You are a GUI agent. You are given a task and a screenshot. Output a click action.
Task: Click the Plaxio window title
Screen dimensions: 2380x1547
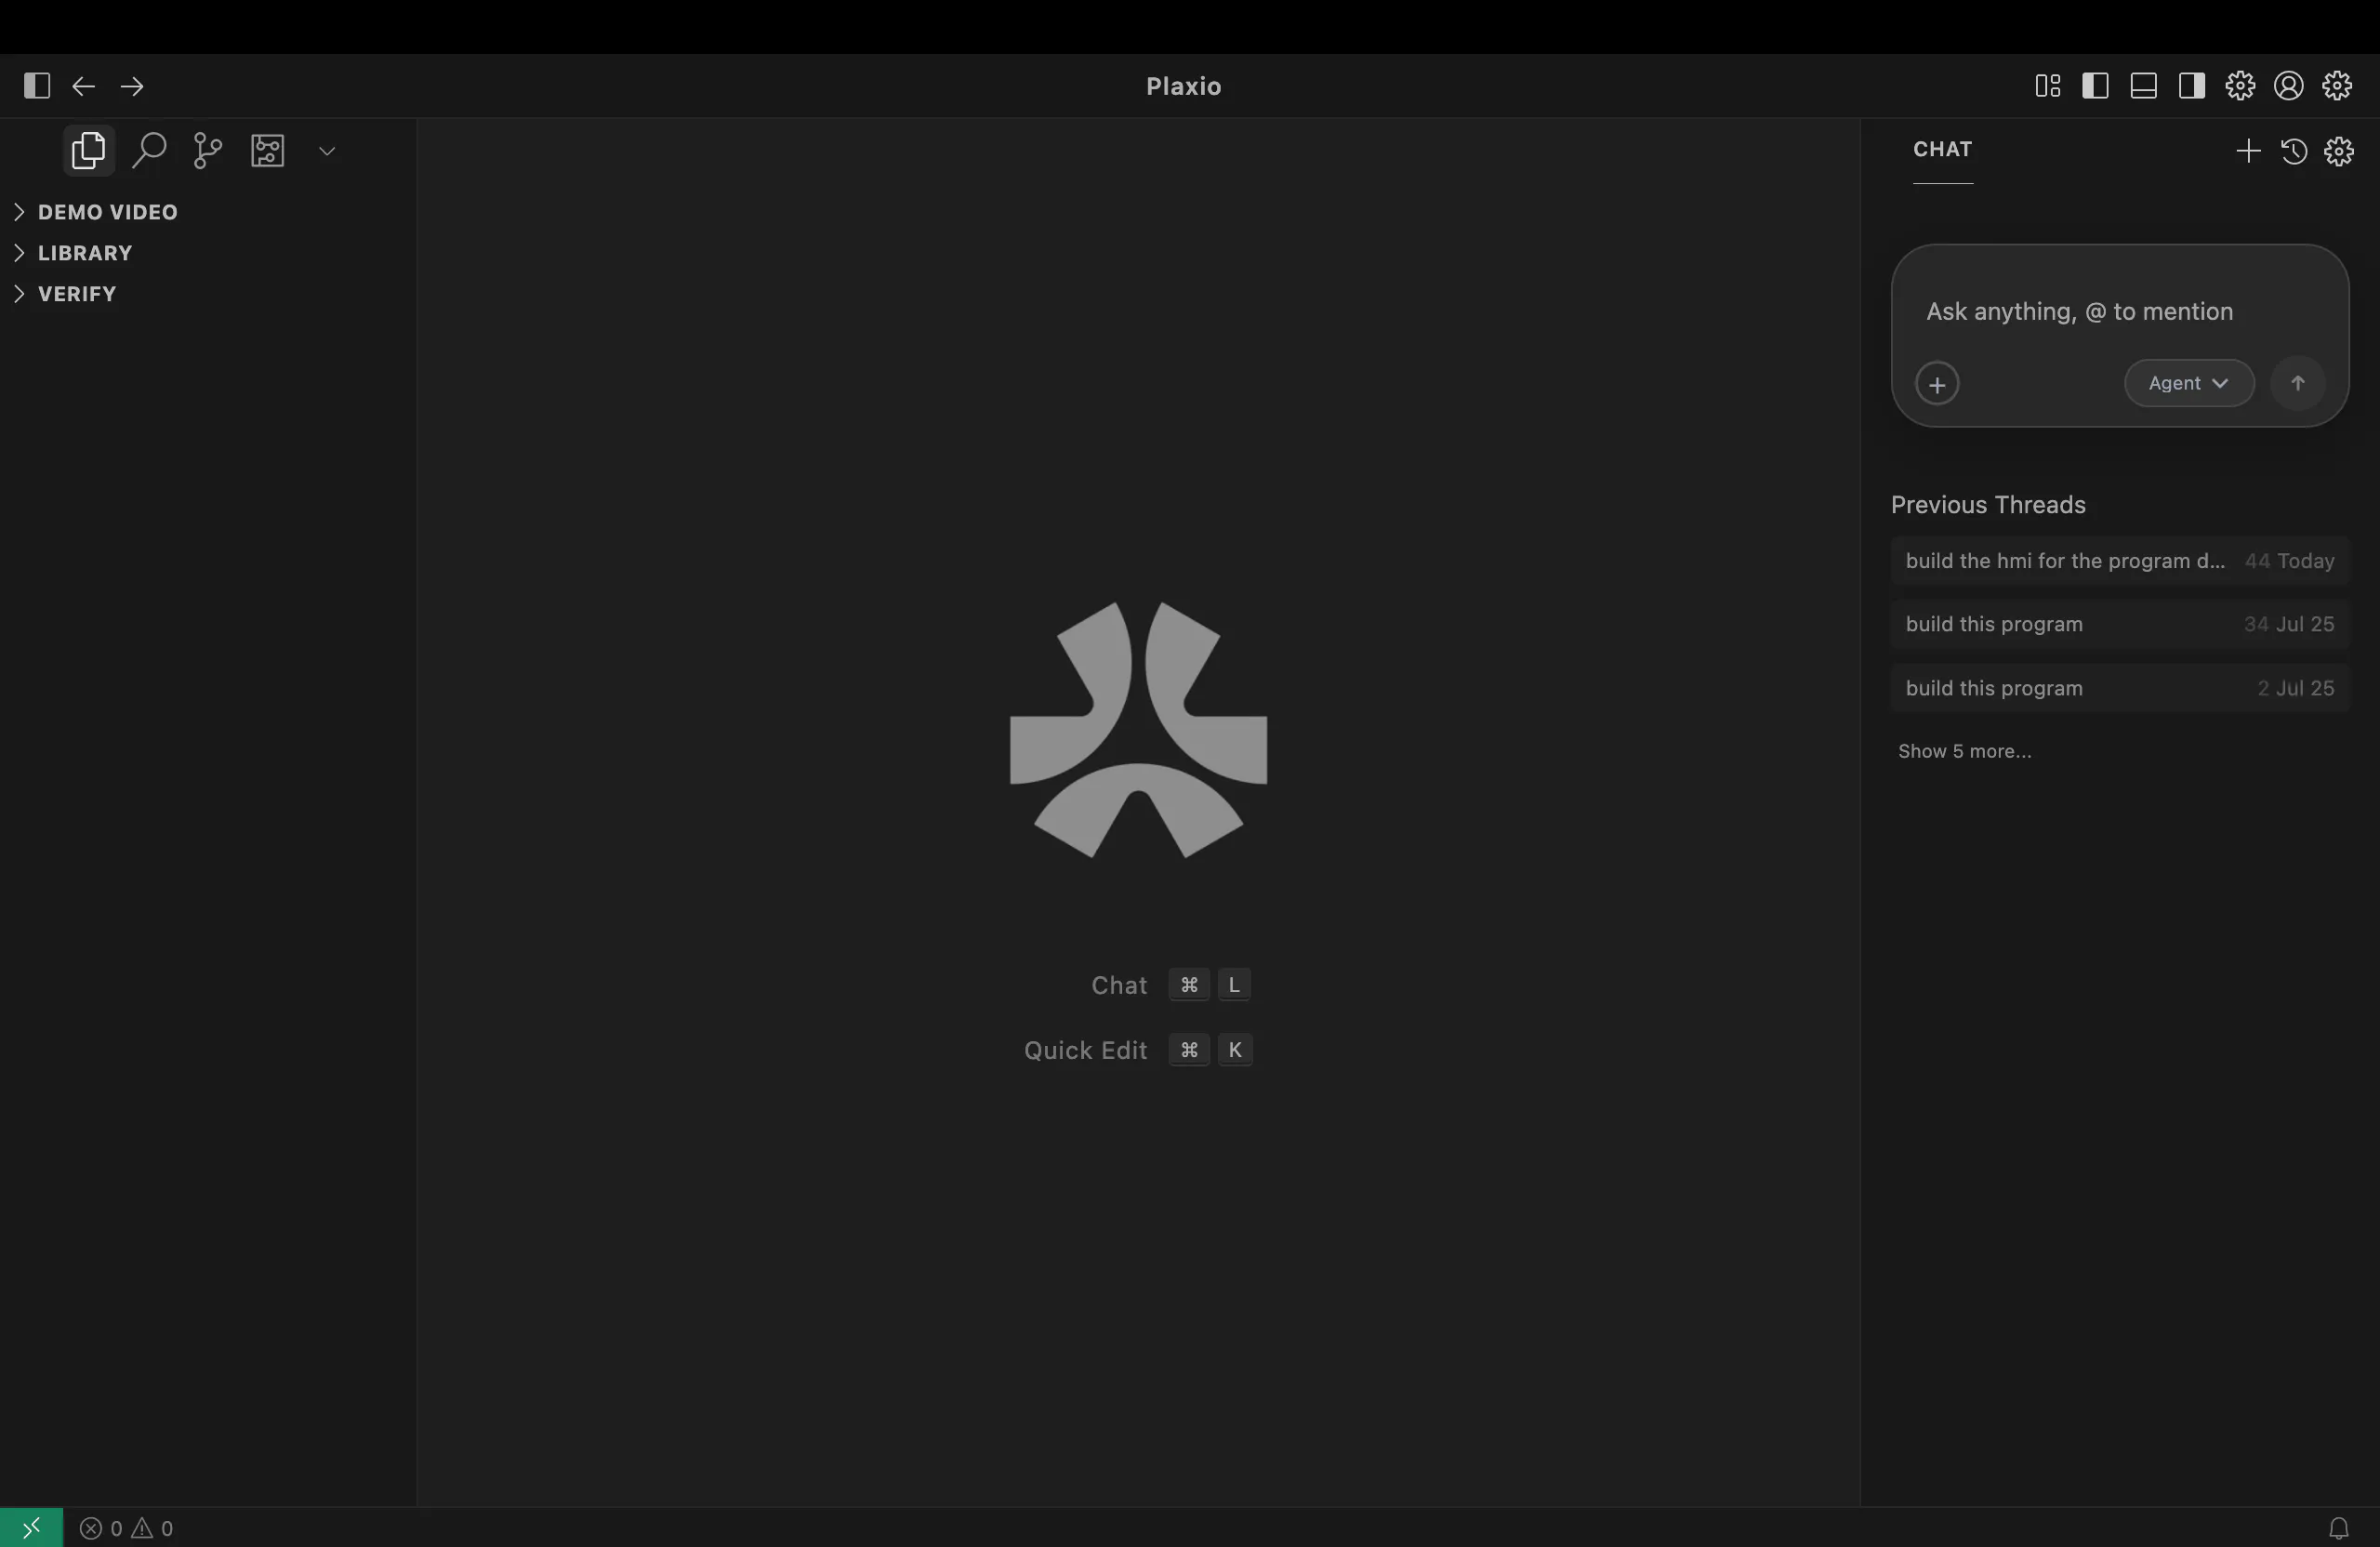pos(1184,86)
